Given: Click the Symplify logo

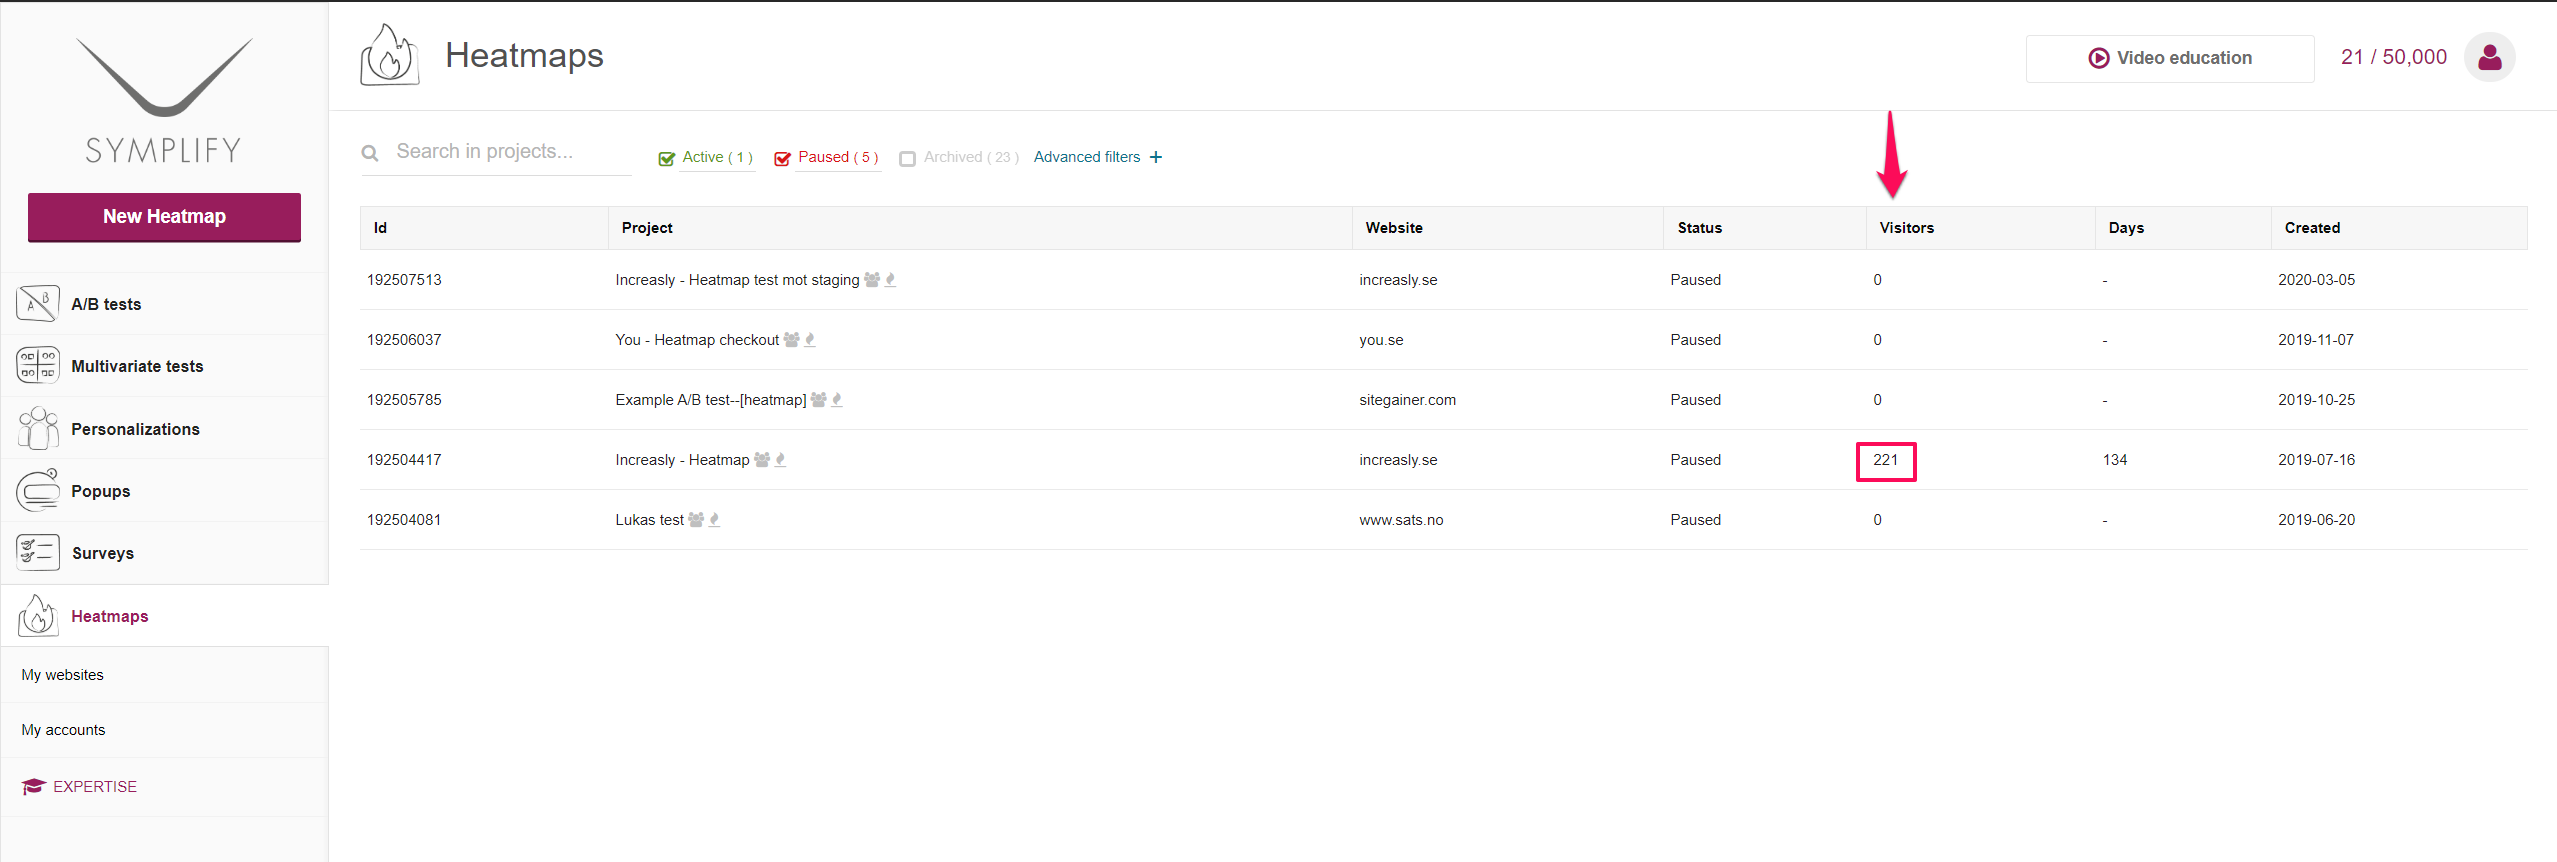Looking at the screenshot, I should pos(164,100).
